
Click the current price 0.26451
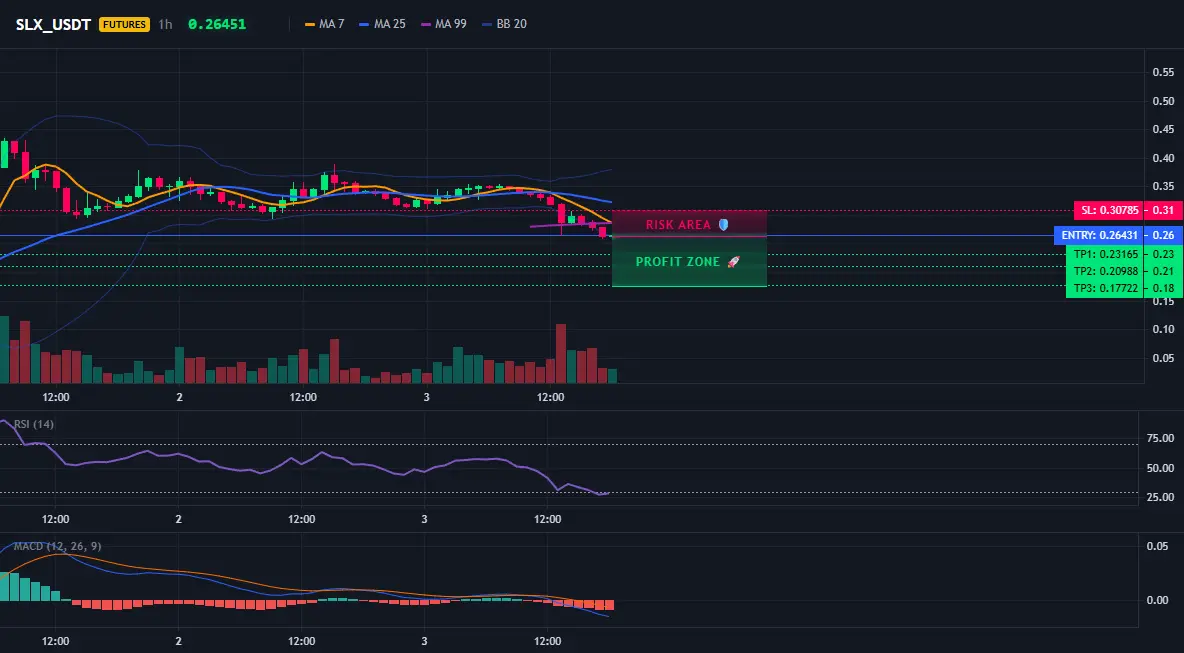[217, 24]
